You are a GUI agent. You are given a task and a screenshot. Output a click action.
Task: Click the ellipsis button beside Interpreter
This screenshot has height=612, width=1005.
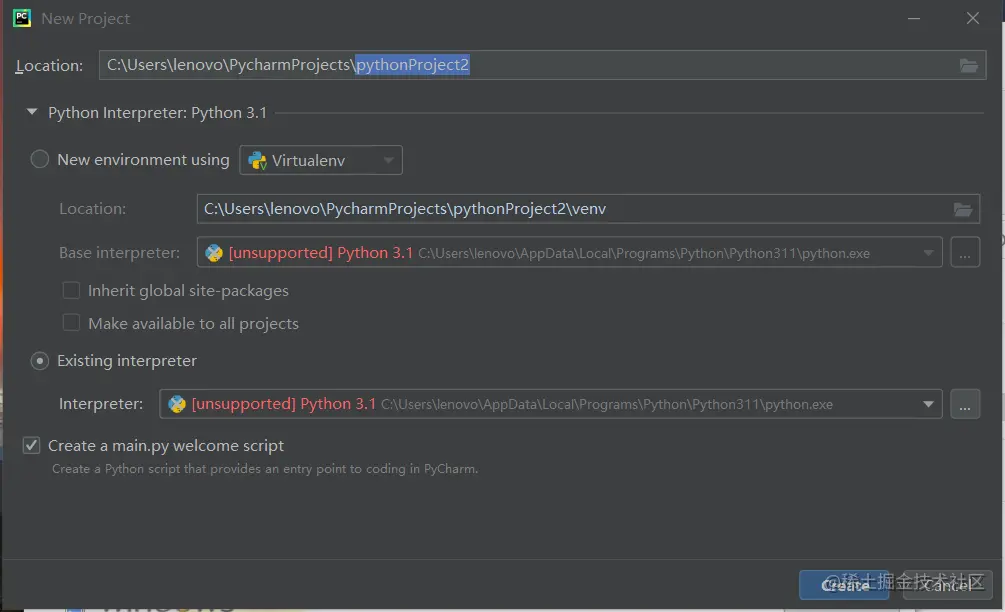pos(965,404)
